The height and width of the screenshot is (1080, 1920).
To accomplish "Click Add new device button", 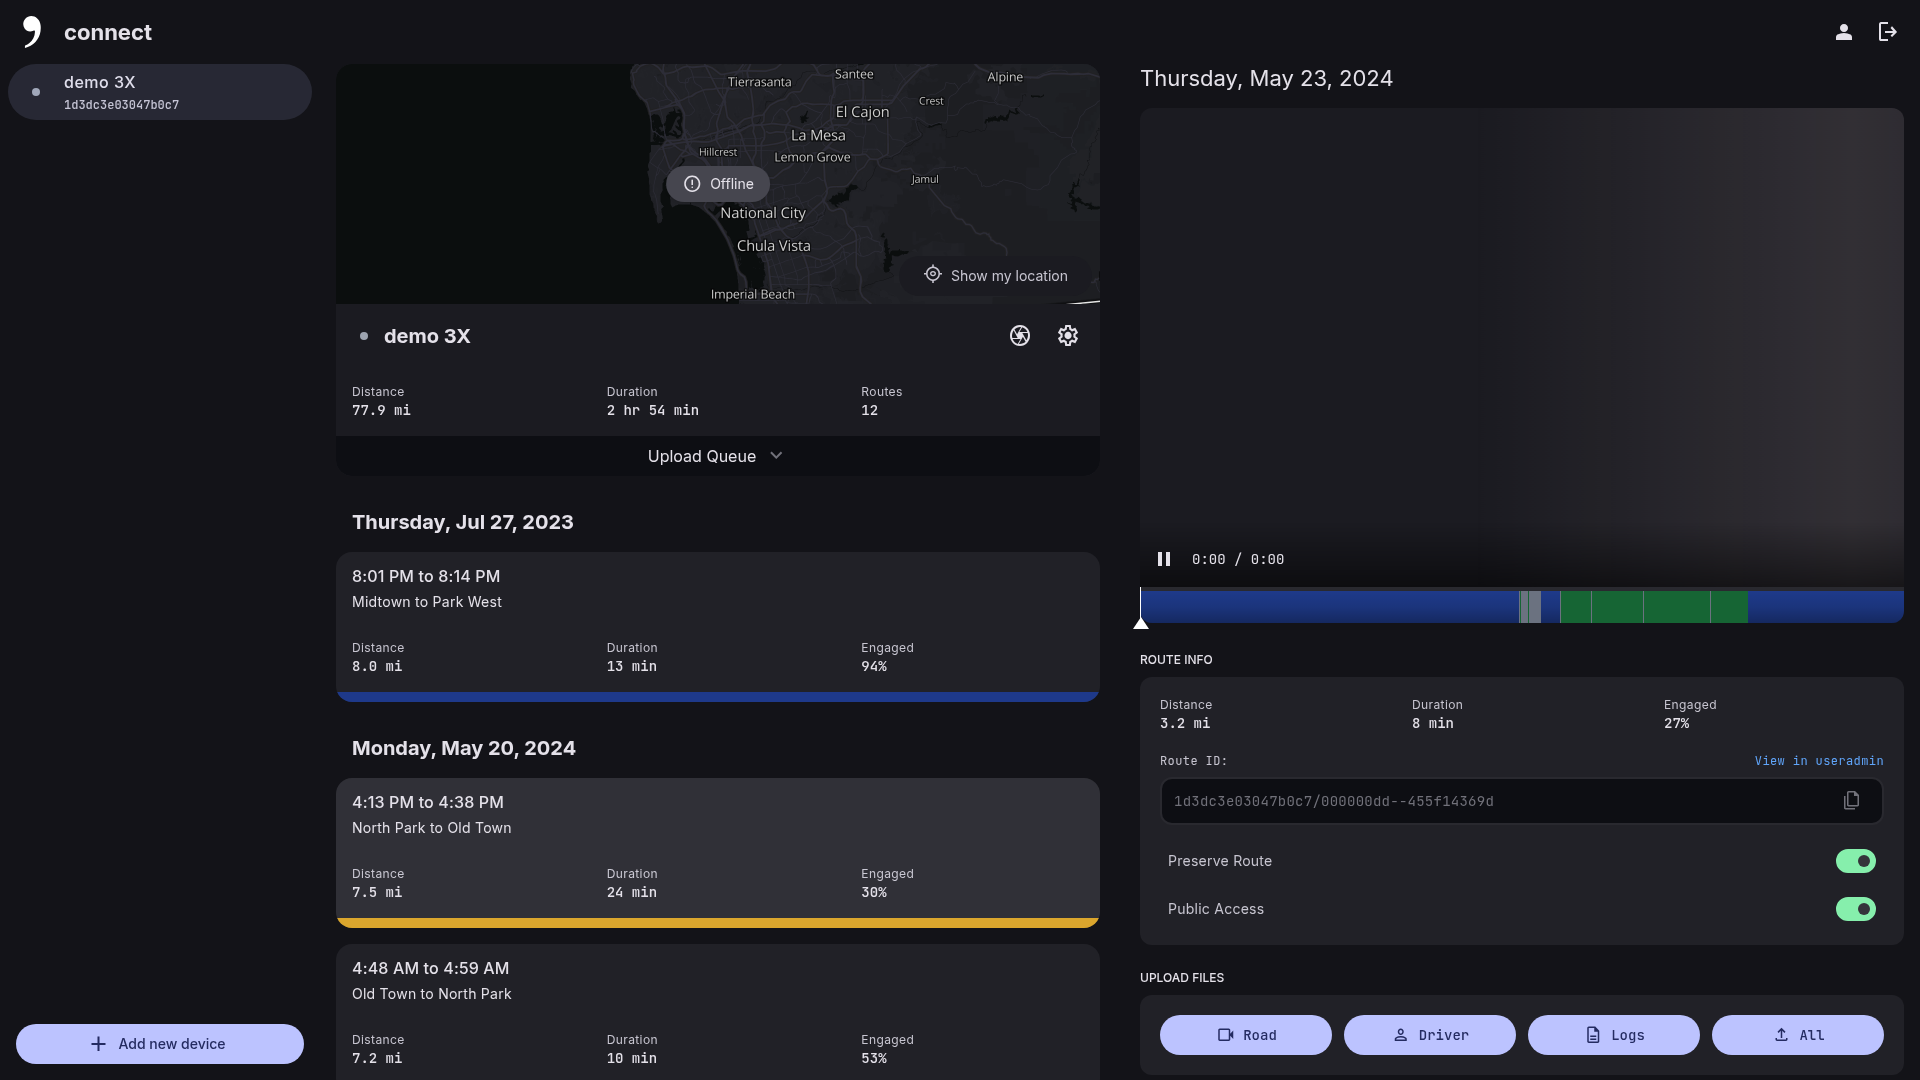I will coord(160,1043).
